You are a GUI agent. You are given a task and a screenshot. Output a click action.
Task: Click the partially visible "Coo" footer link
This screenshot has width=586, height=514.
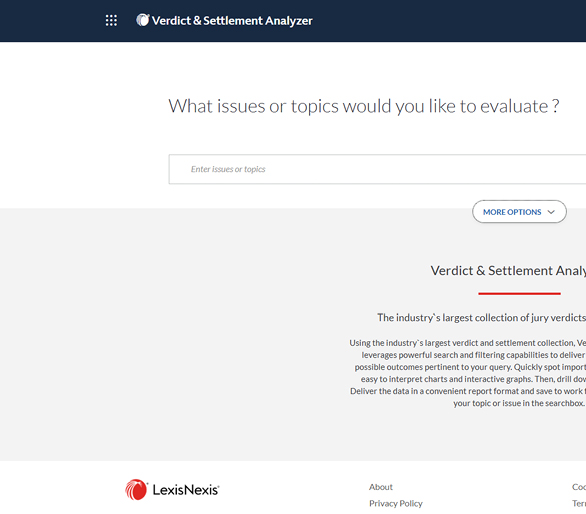(x=579, y=487)
